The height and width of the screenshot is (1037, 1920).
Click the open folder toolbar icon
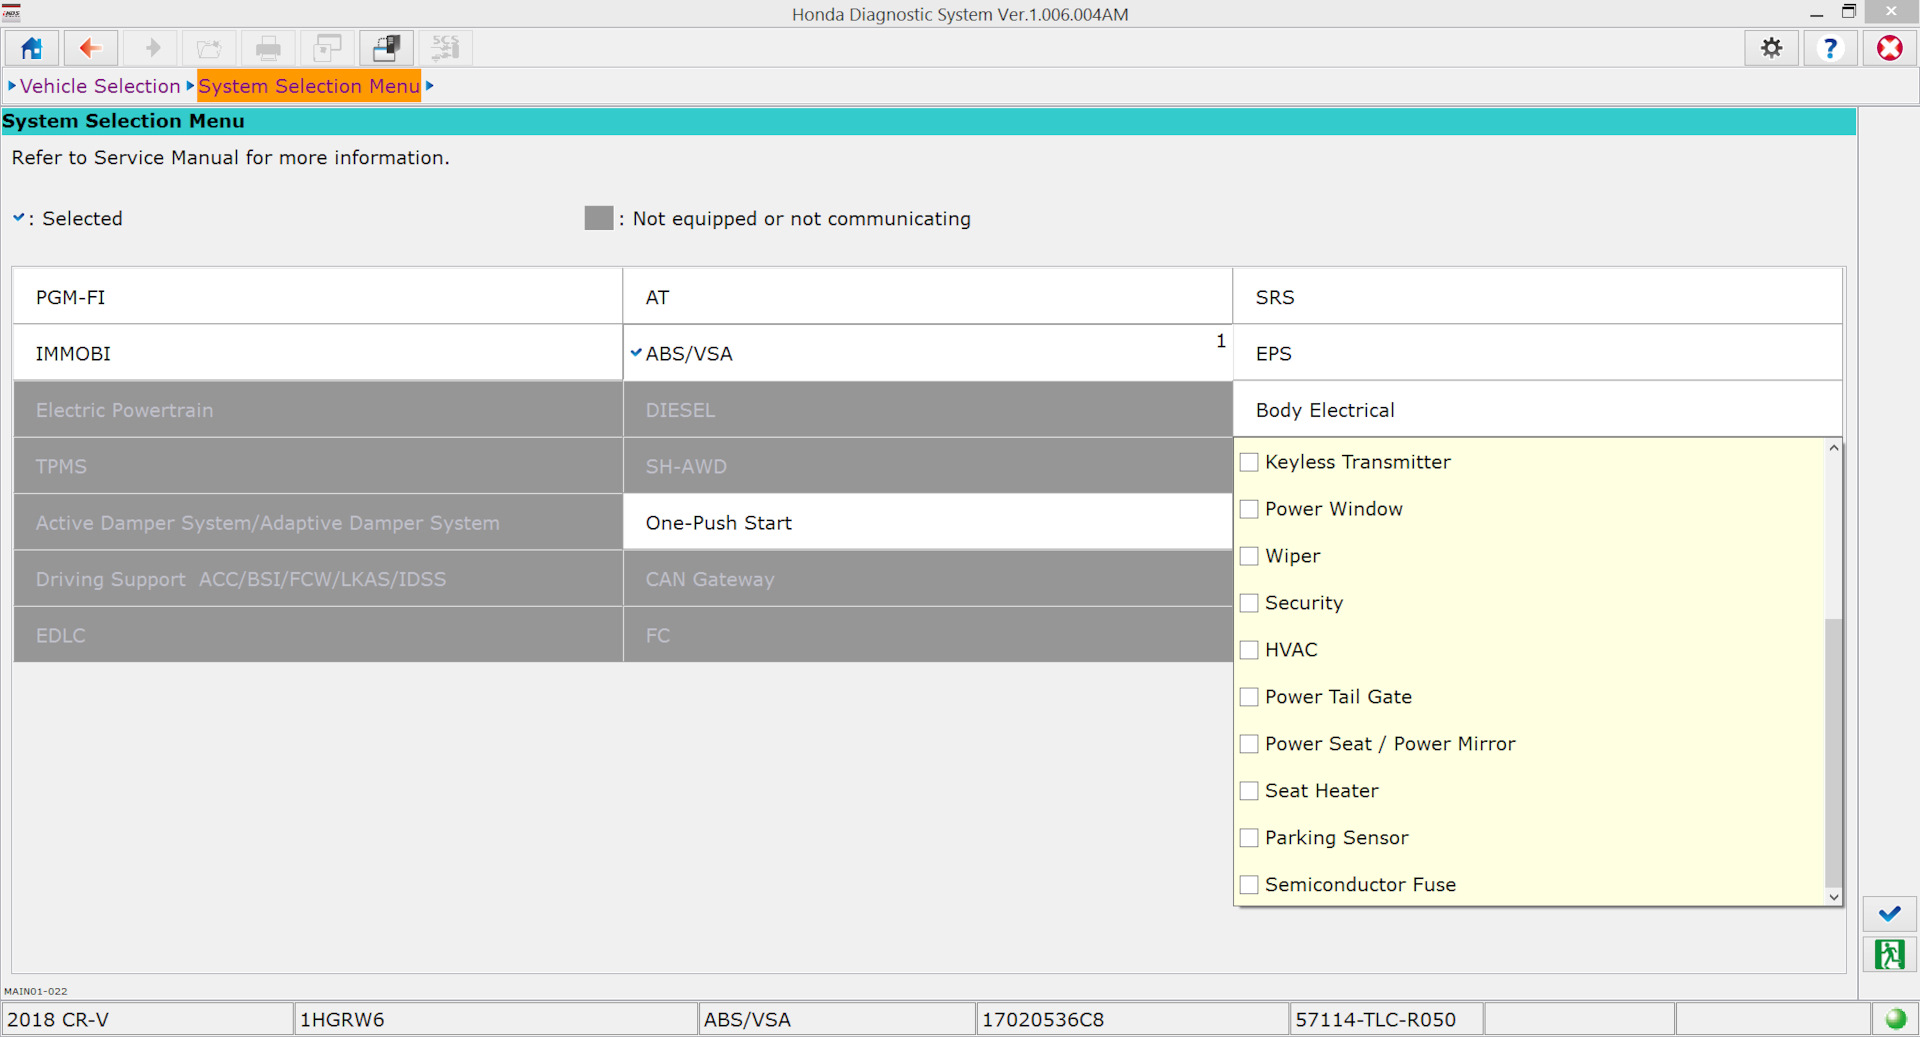[x=209, y=48]
